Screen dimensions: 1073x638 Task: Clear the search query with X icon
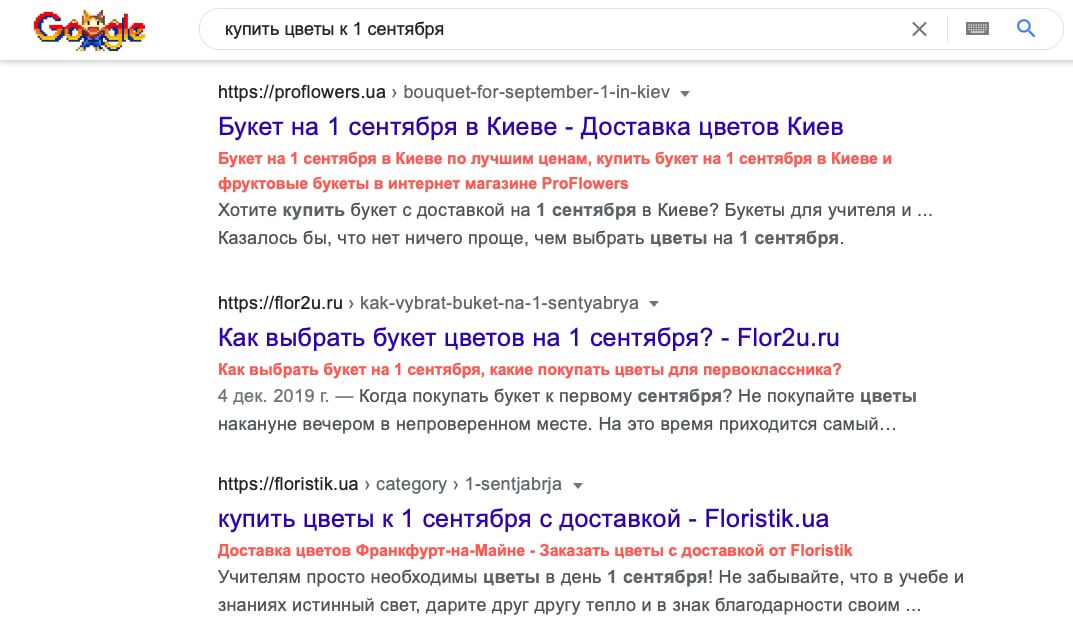(x=919, y=29)
